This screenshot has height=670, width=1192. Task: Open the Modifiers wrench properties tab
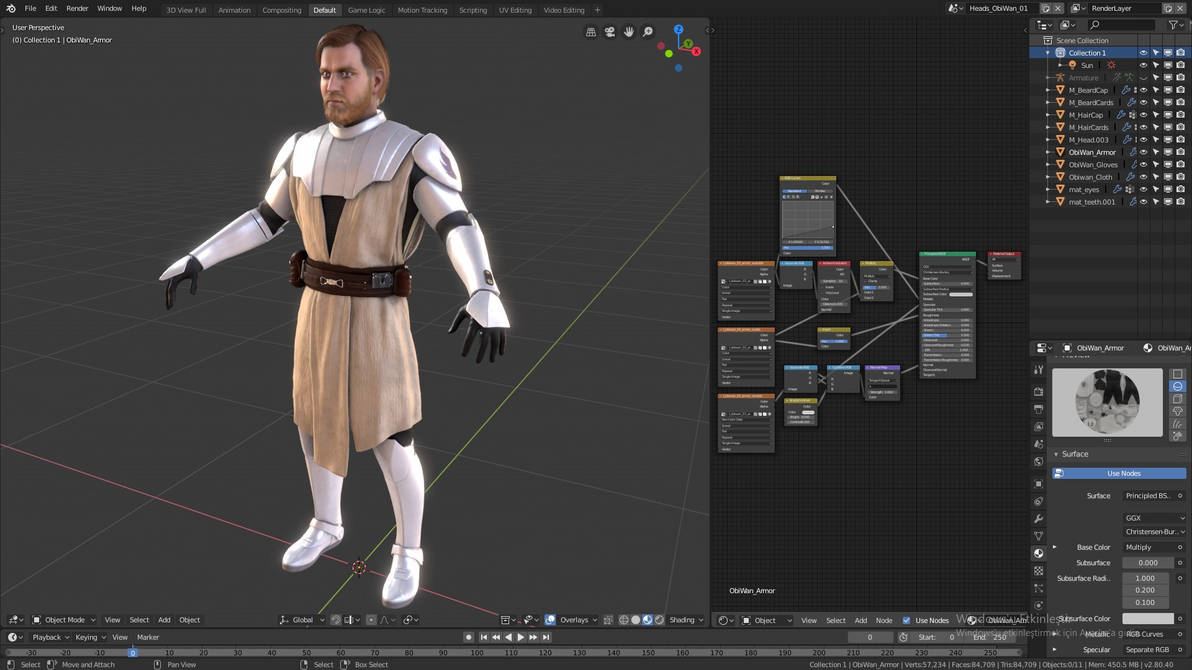[x=1038, y=519]
